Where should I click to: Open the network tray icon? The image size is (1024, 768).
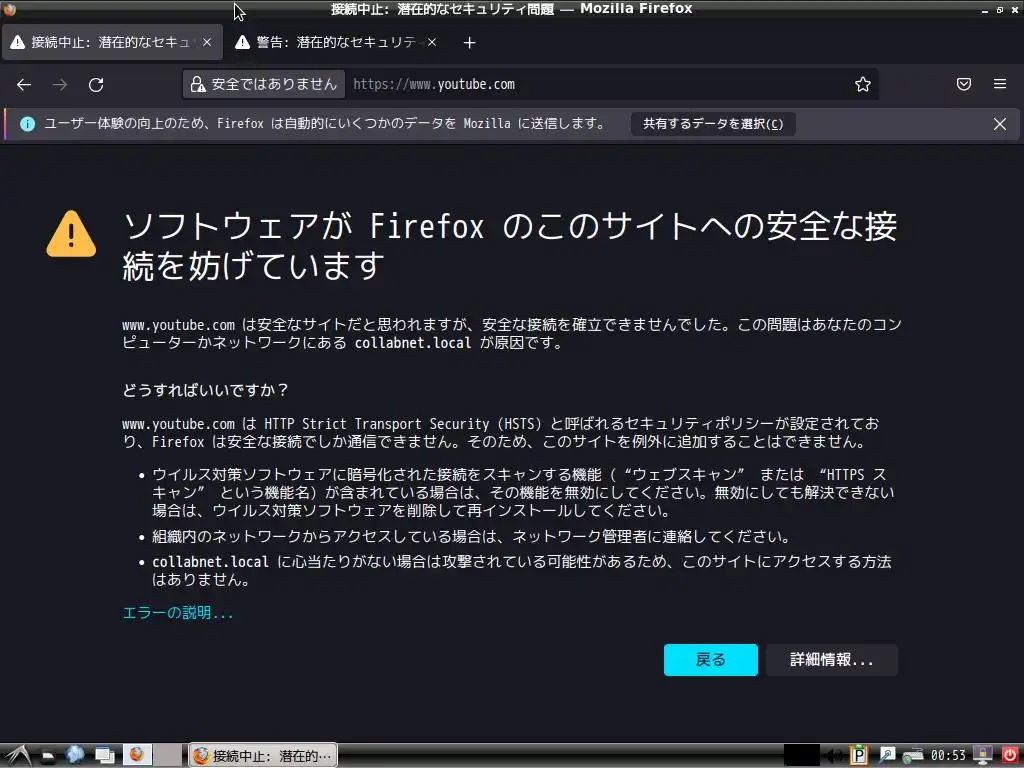coord(914,756)
